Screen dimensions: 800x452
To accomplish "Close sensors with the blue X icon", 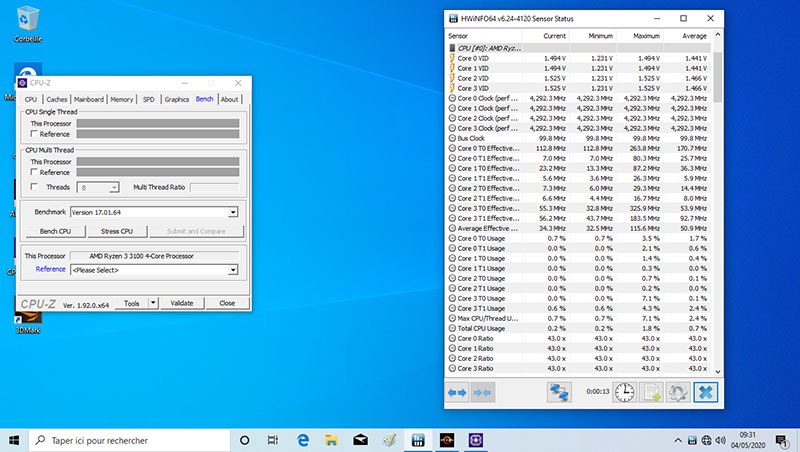I will [x=706, y=392].
